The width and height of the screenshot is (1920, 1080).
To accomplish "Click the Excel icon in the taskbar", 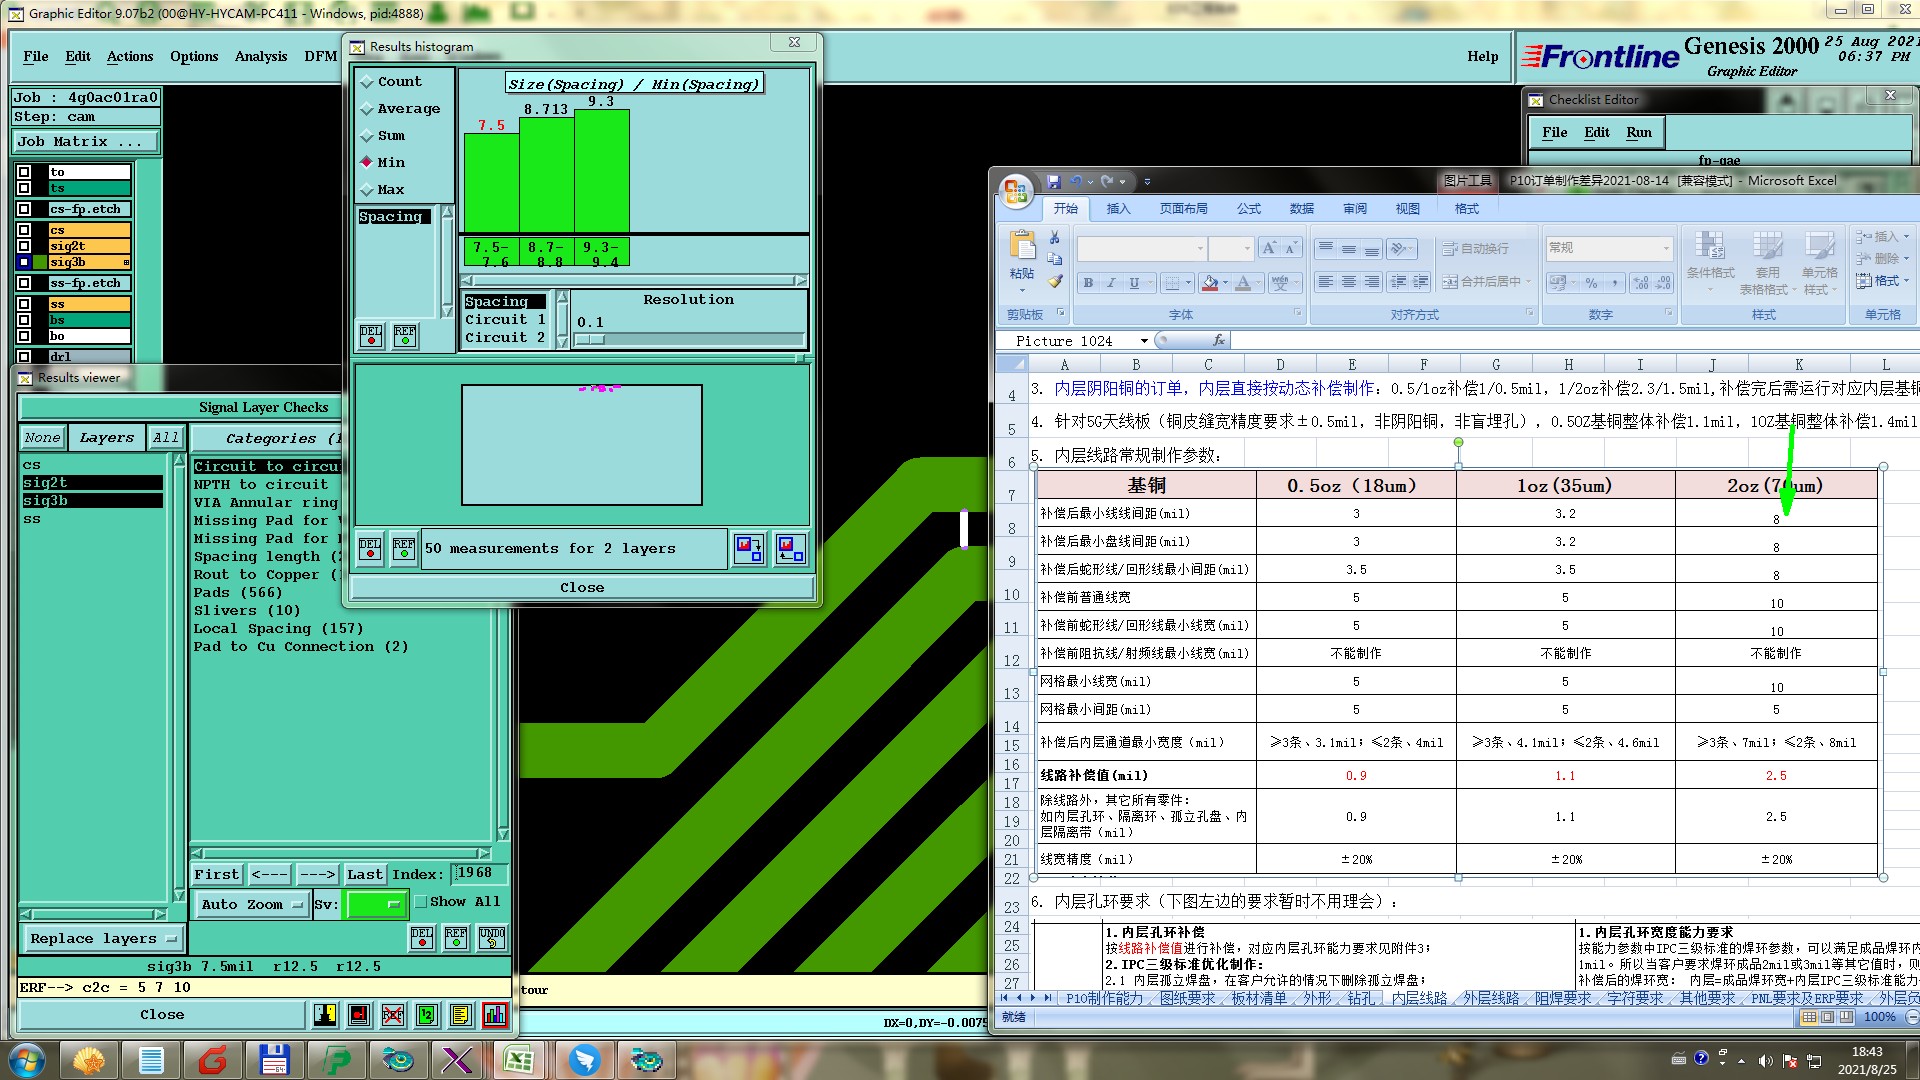I will coord(518,1060).
